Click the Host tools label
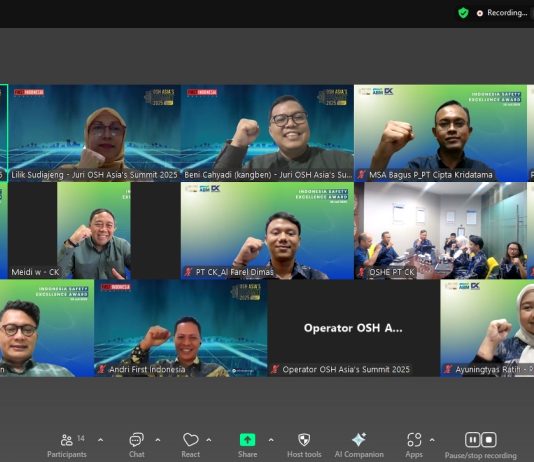The image size is (534, 462). coord(304,455)
